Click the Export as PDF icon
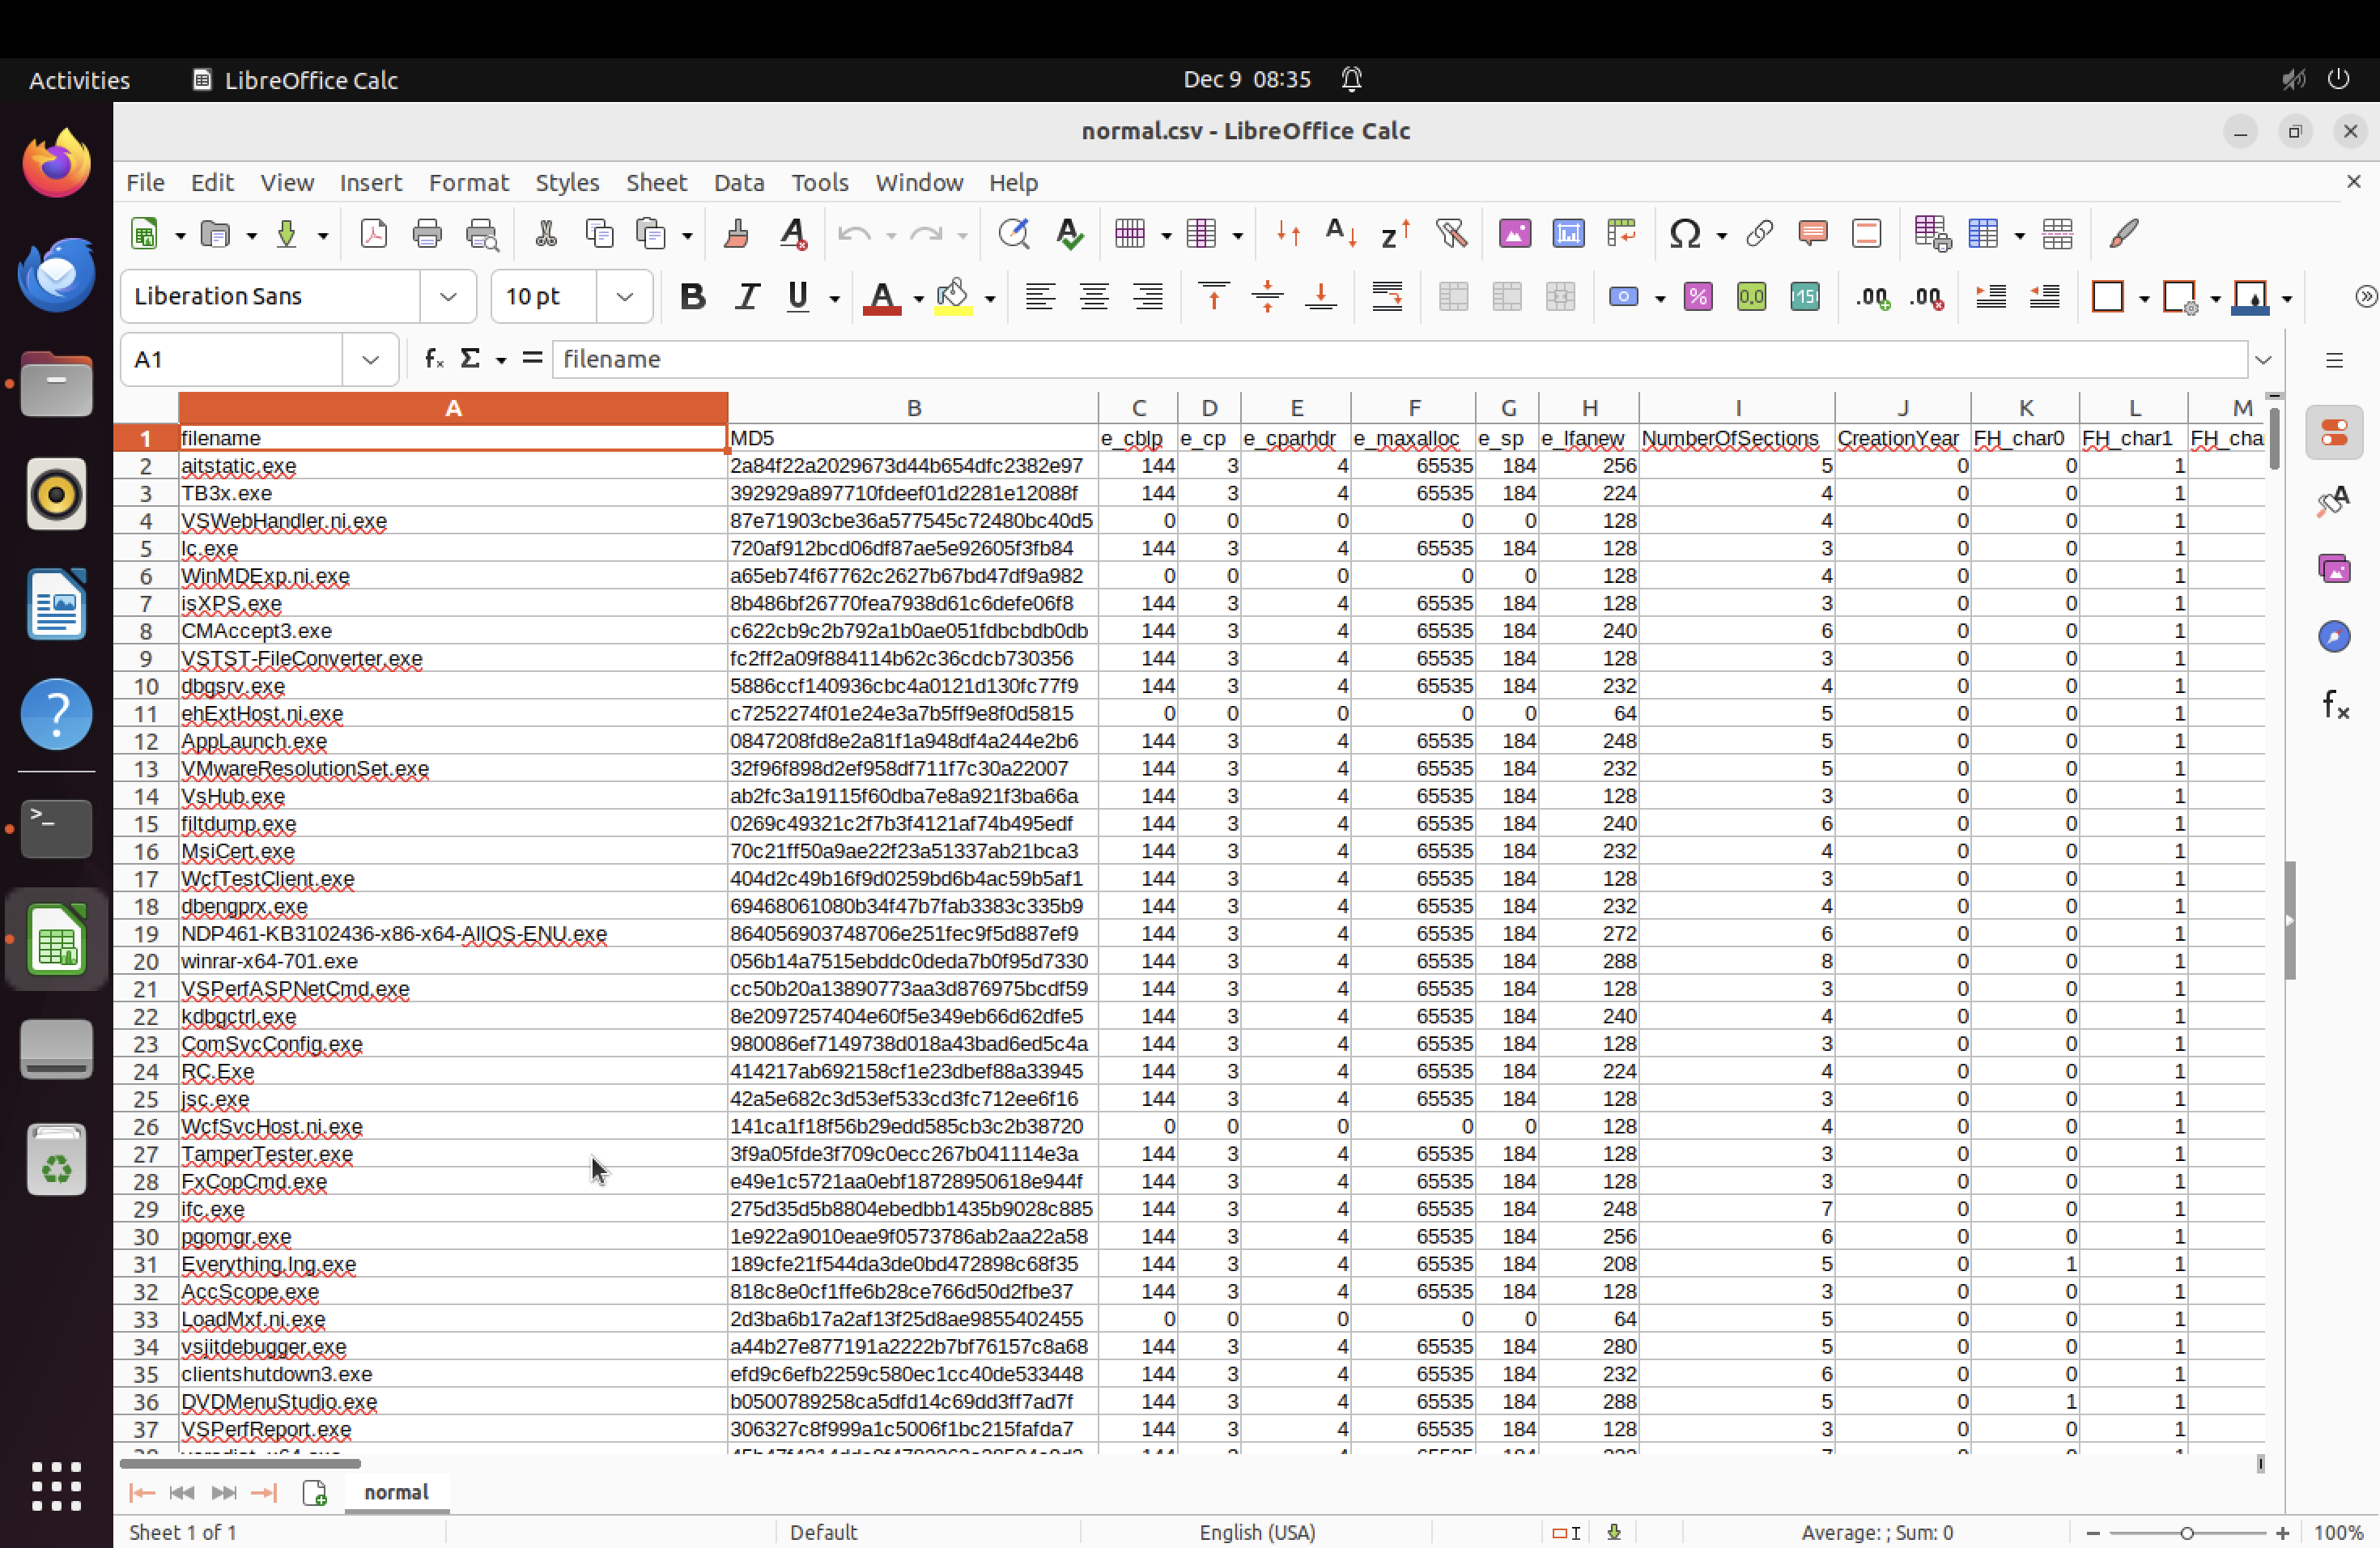The width and height of the screenshot is (2380, 1548). pyautogui.click(x=373, y=234)
